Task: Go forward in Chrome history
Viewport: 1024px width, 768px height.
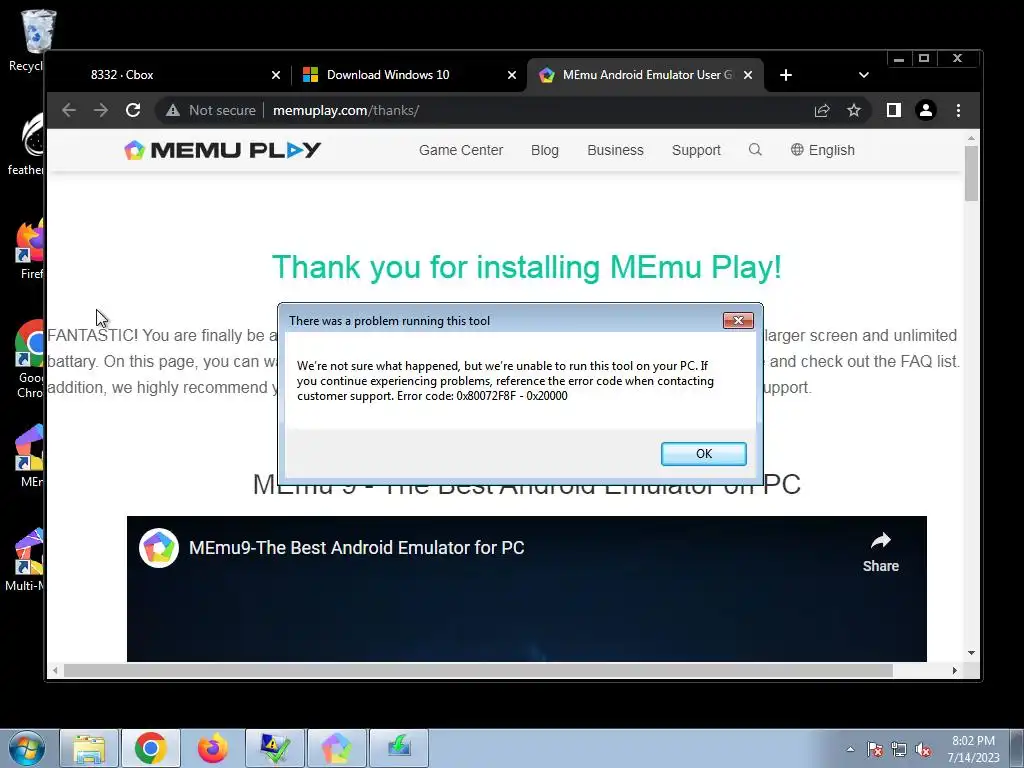Action: (101, 110)
